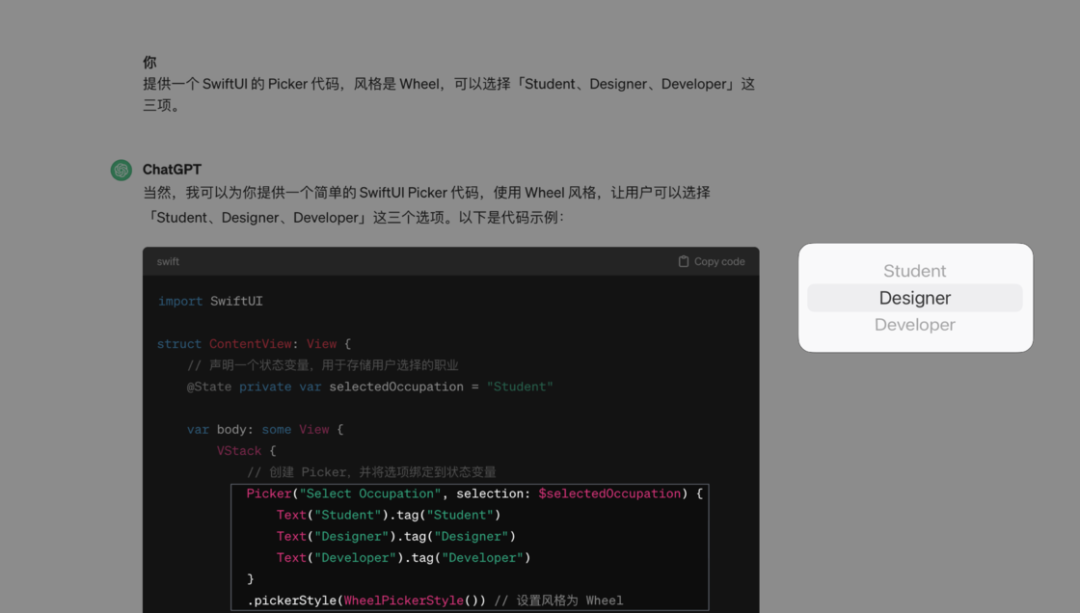This screenshot has width=1080, height=613.
Task: Click the "var body: some View {" line
Action: 265,429
